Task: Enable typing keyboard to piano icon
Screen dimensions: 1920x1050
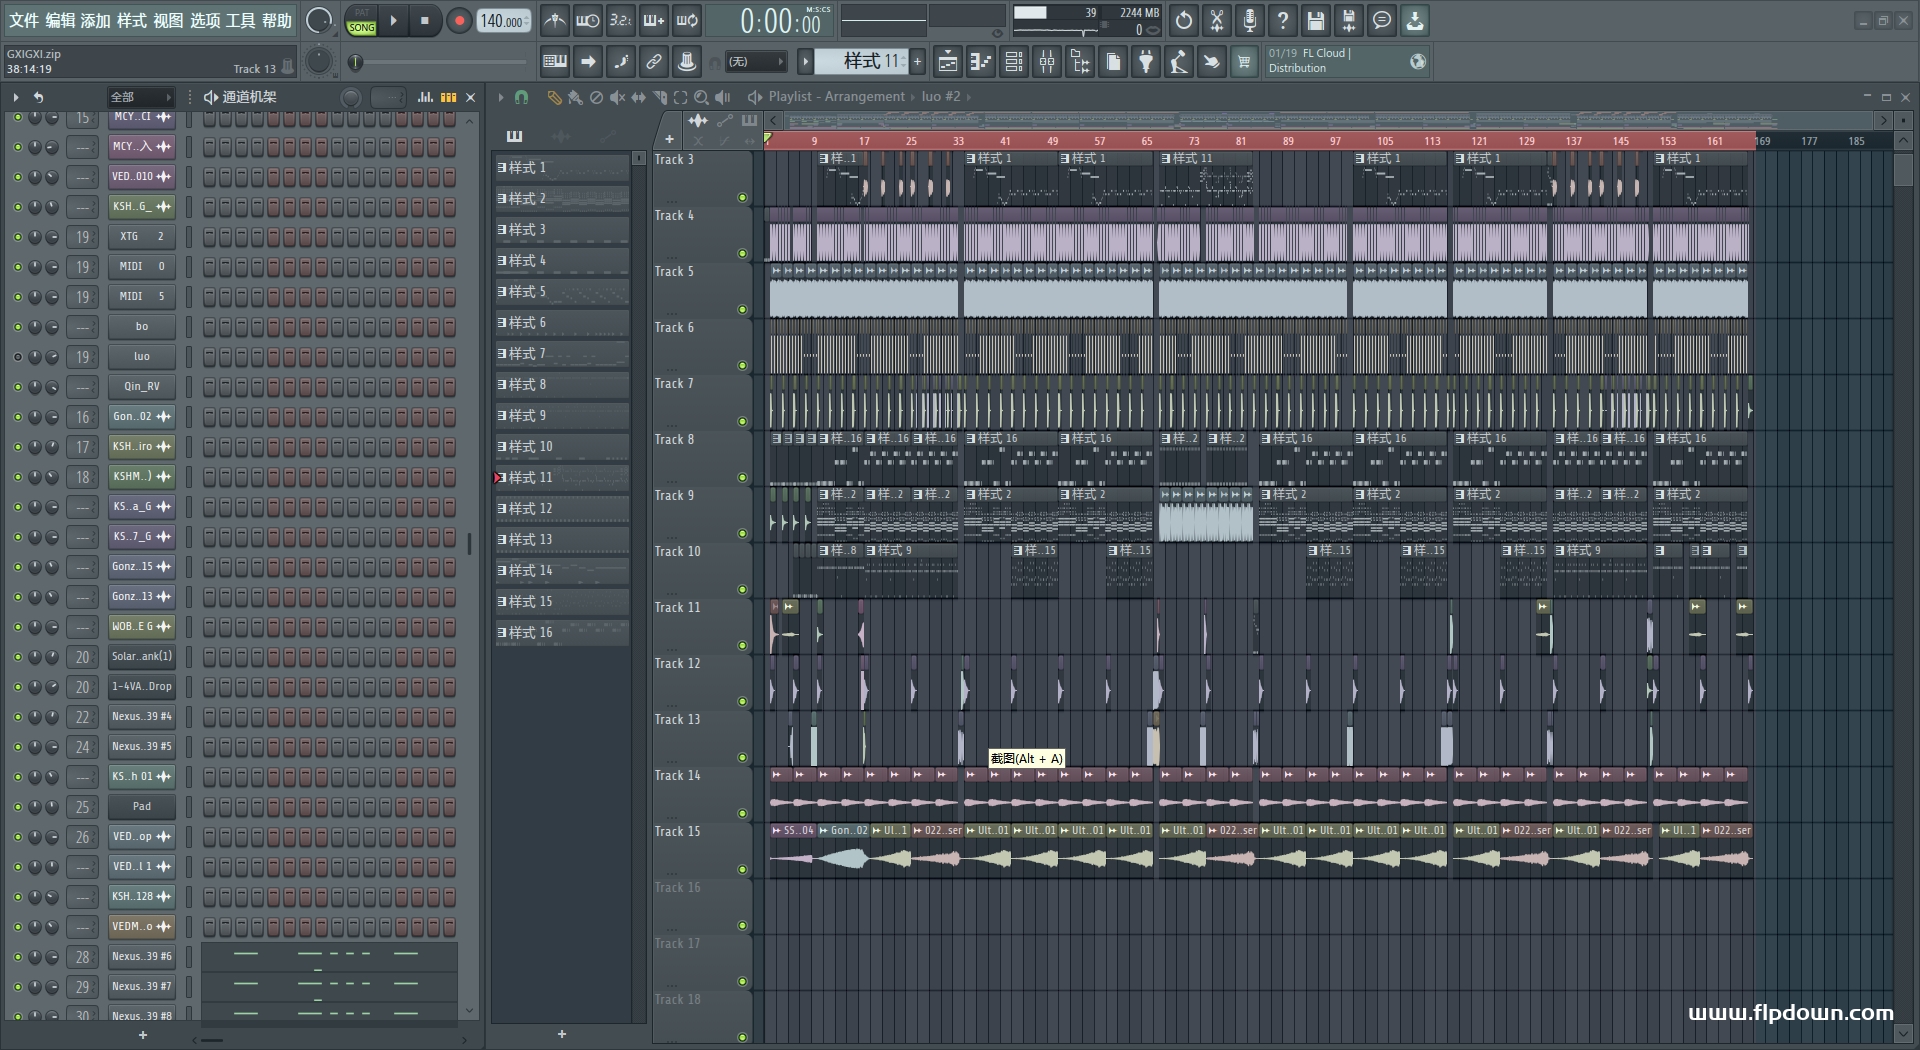Action: pos(555,62)
